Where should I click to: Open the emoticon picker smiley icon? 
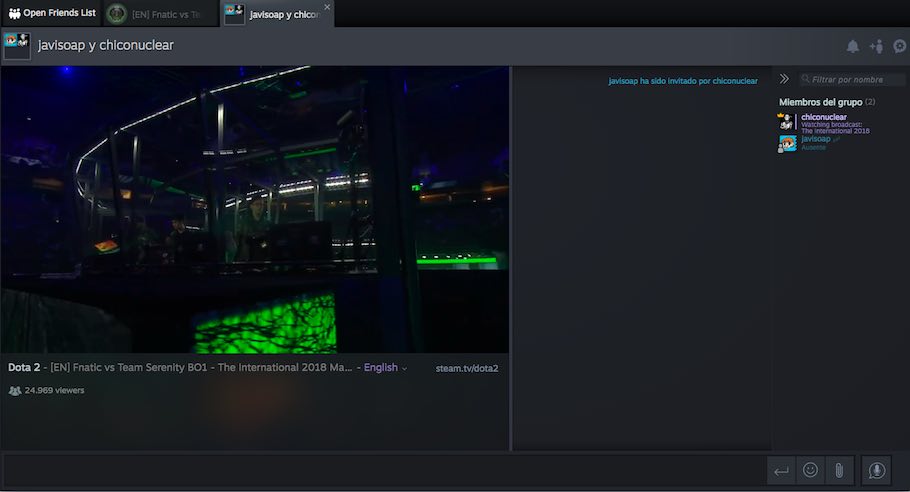point(810,470)
